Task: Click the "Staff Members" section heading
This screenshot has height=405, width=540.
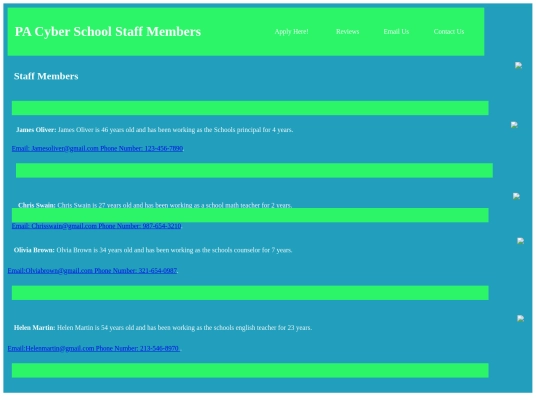Action: (46, 77)
